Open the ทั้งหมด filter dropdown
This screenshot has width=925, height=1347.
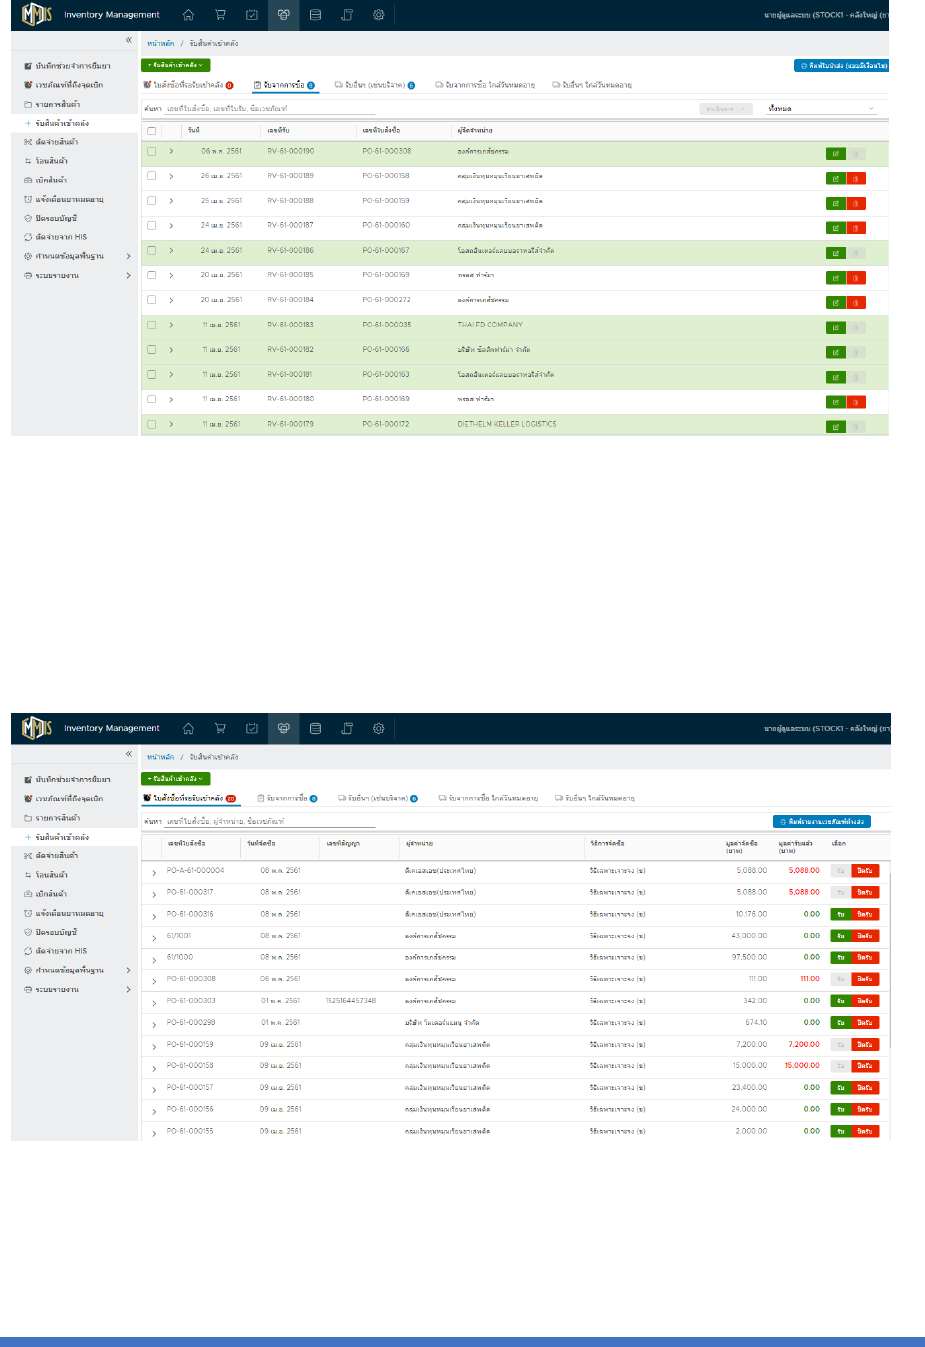tap(821, 108)
